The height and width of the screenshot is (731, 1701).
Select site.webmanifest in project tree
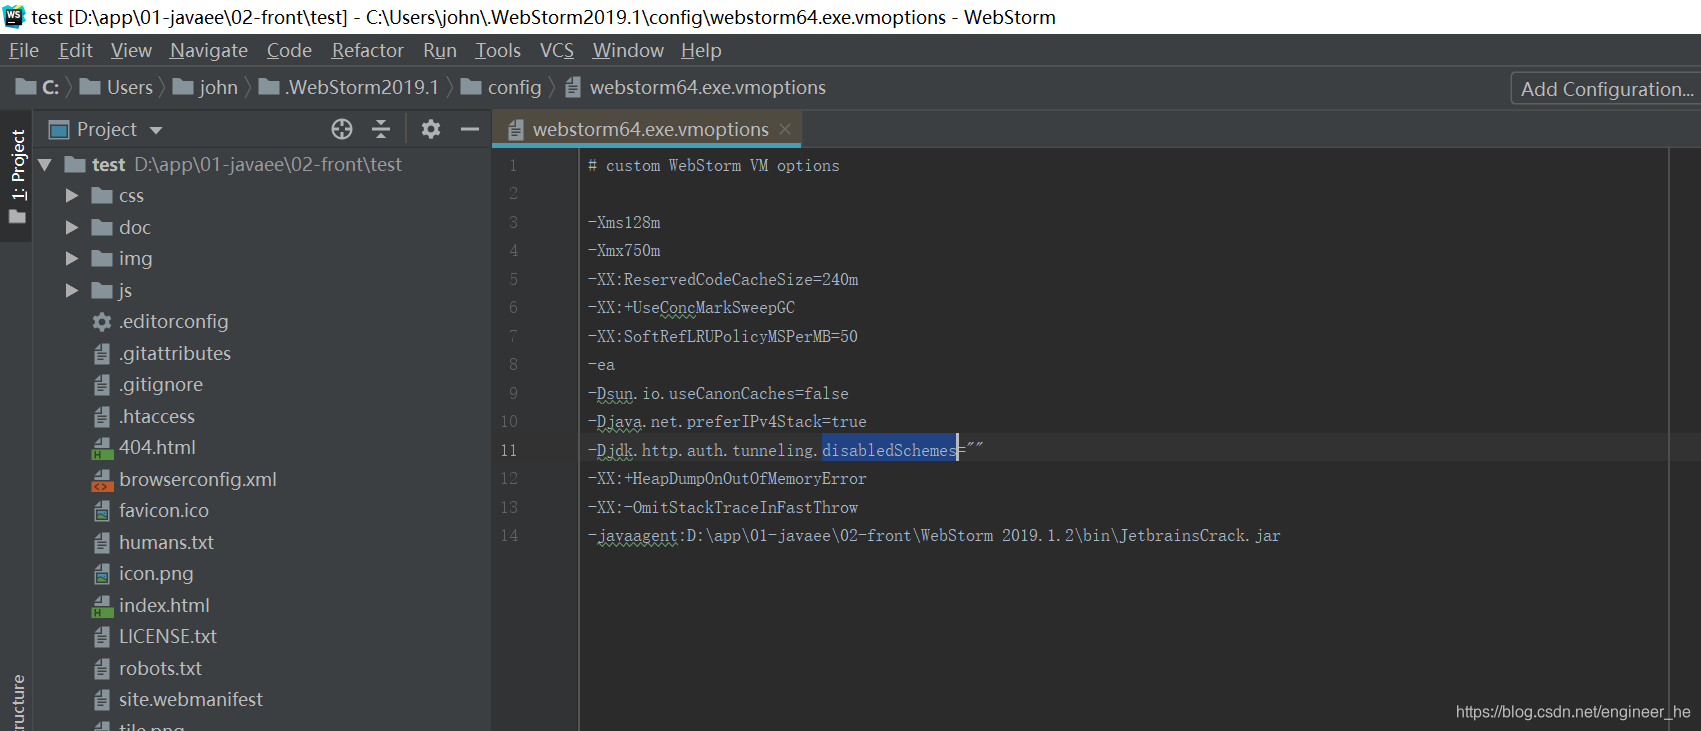(x=191, y=700)
